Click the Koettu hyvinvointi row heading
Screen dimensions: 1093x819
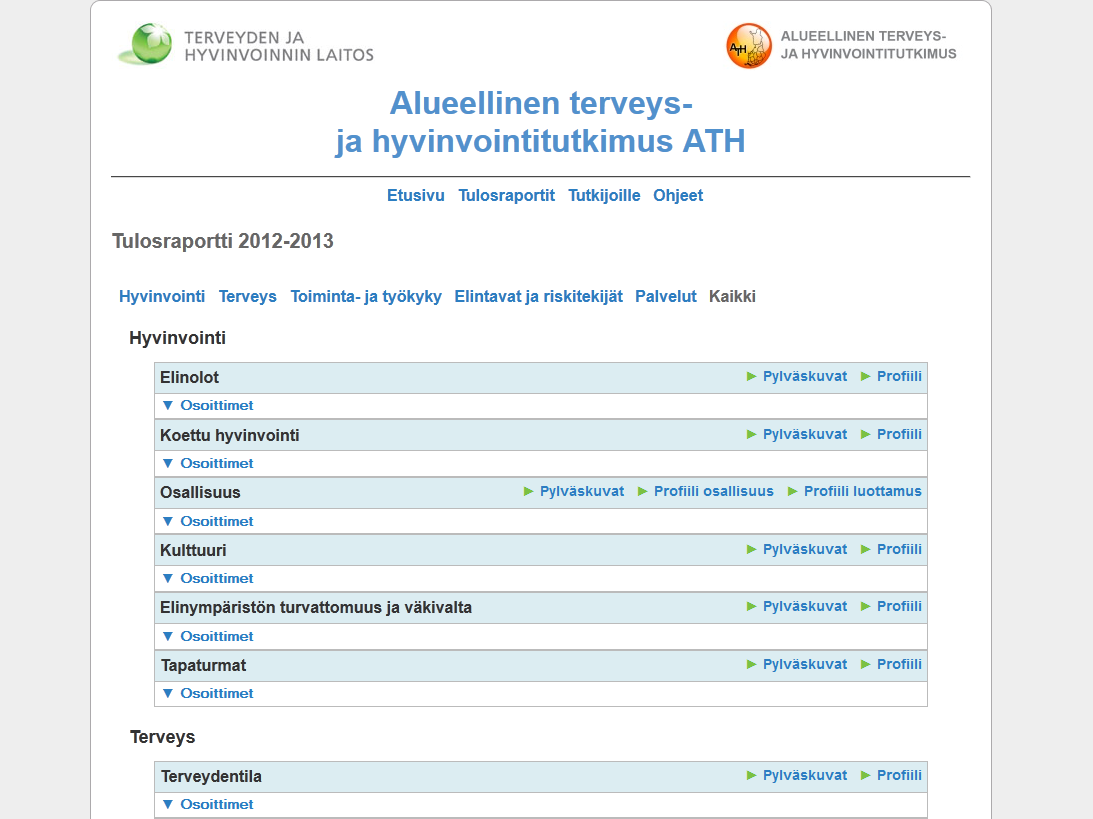(x=230, y=436)
